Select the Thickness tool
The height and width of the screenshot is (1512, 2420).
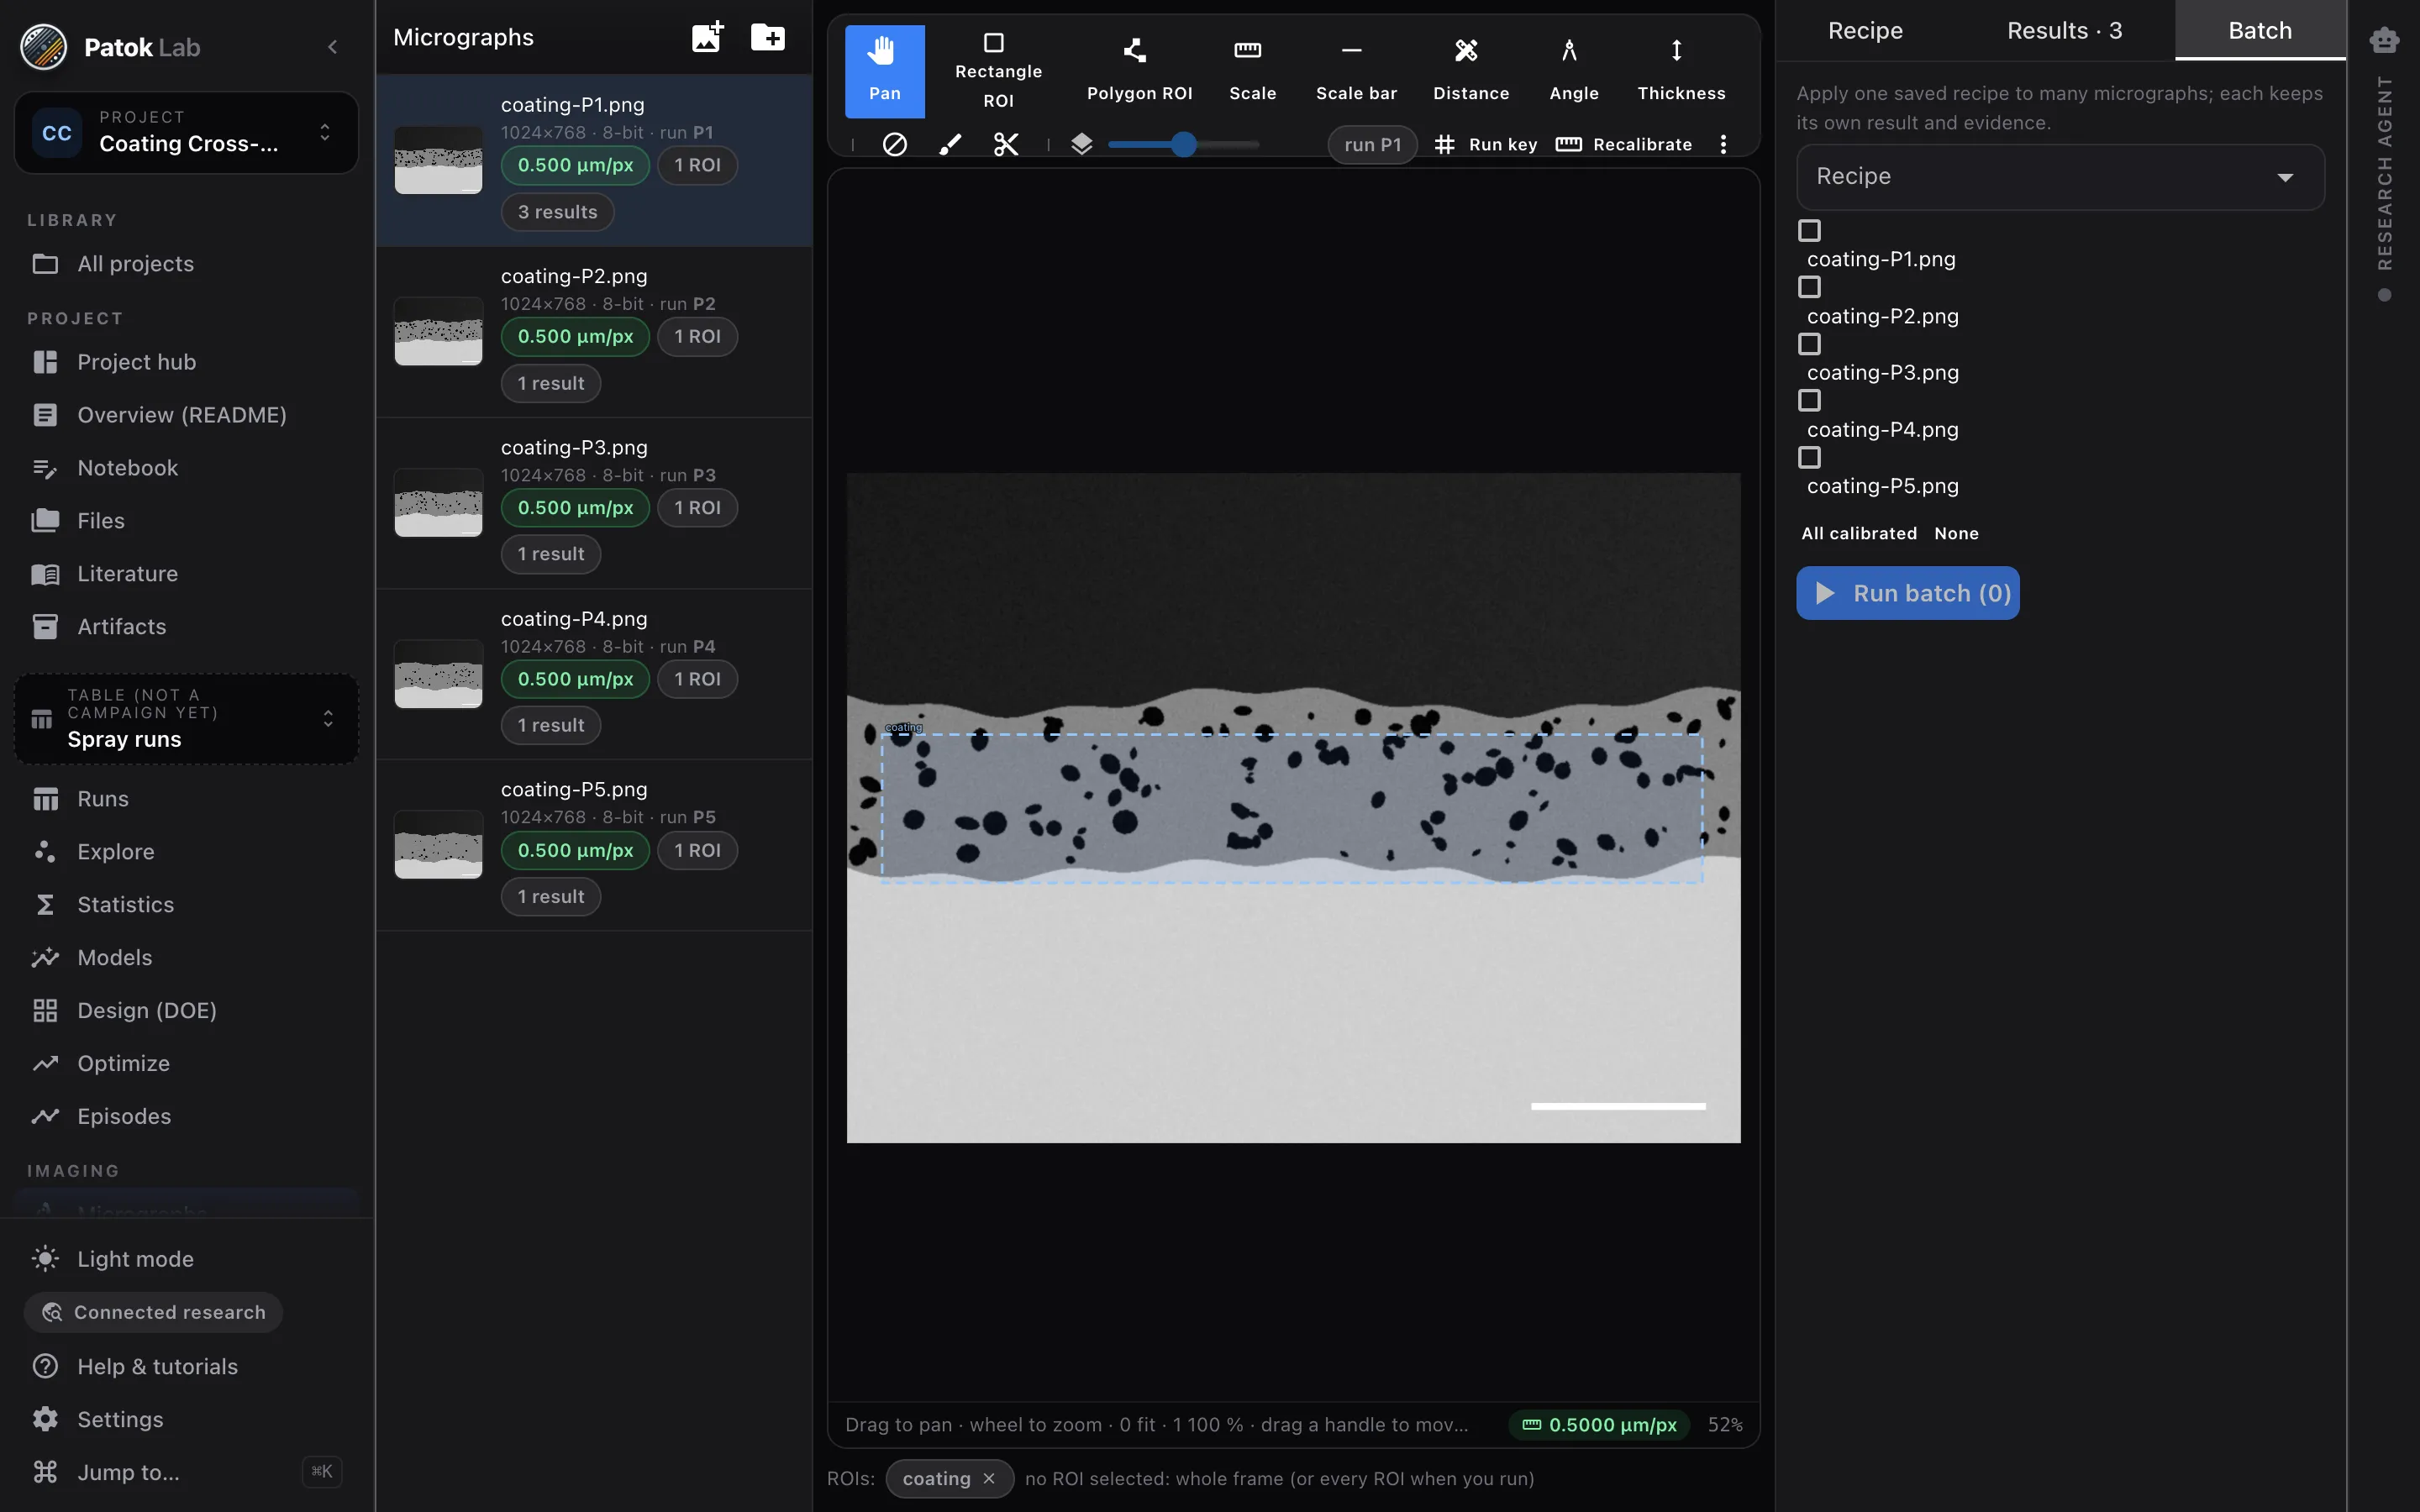pos(1680,70)
